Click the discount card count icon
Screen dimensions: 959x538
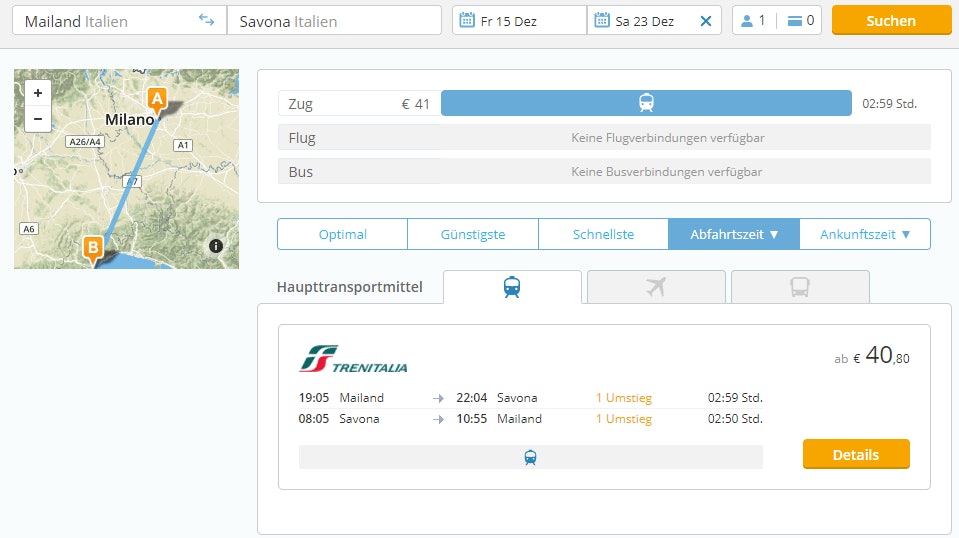click(x=795, y=20)
